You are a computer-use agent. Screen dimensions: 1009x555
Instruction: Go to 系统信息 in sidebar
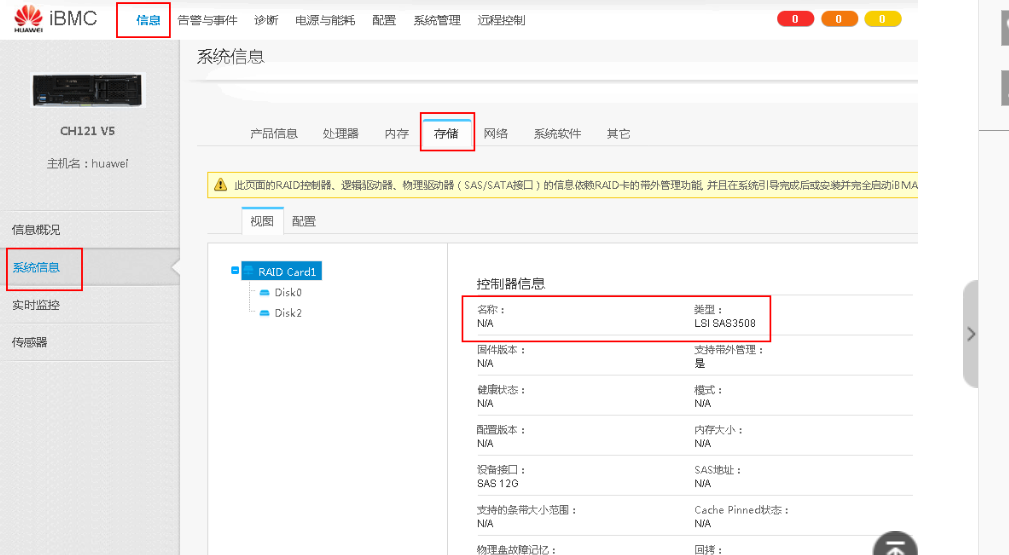tap(36, 267)
